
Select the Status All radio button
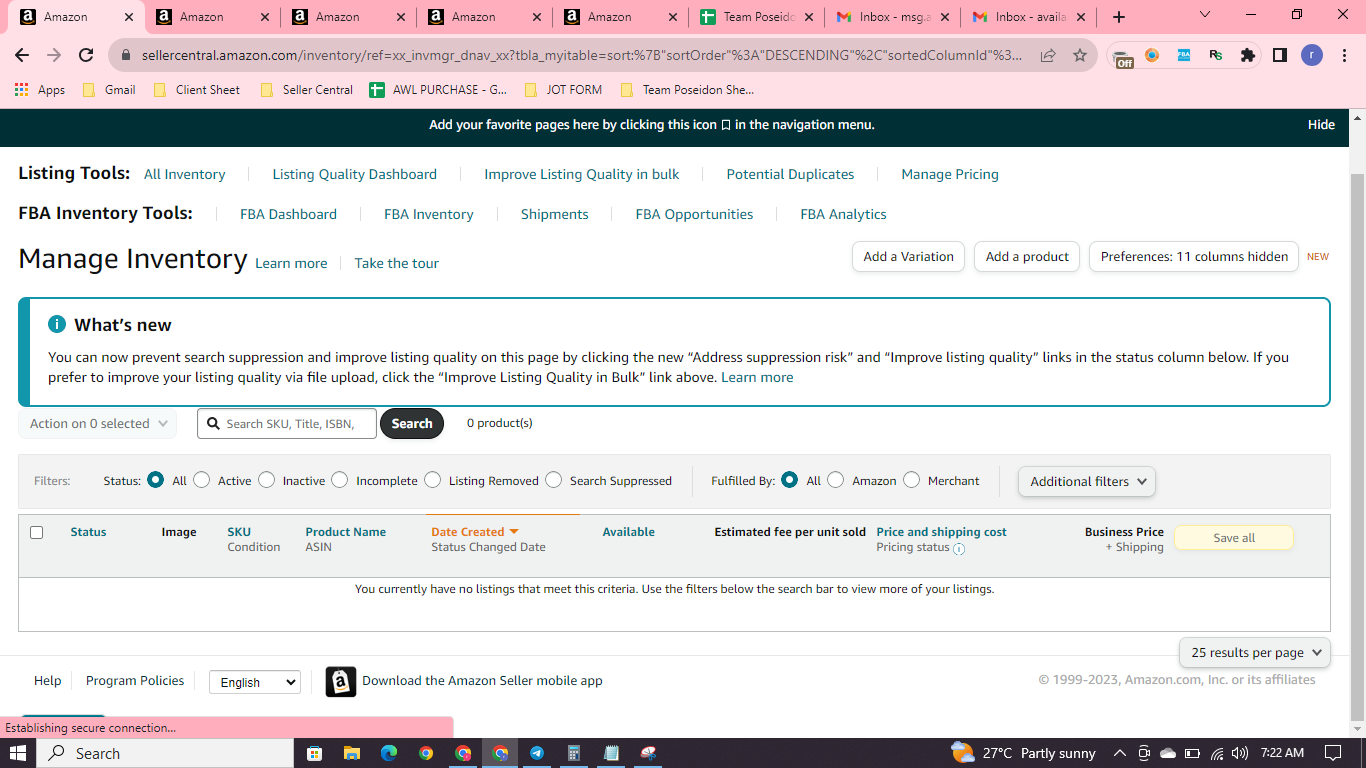pyautogui.click(x=156, y=480)
